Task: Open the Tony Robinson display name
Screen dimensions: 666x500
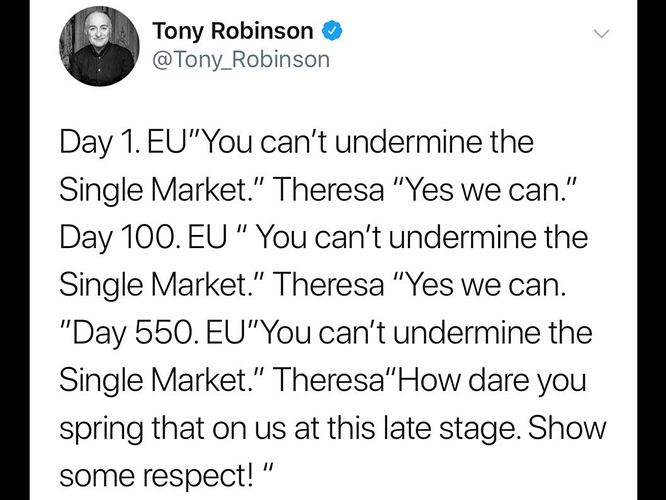Action: (x=232, y=30)
